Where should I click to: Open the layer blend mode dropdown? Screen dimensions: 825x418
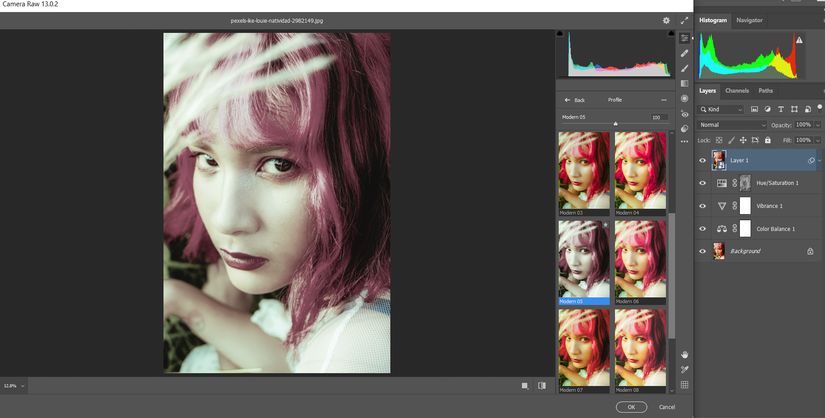pos(732,125)
